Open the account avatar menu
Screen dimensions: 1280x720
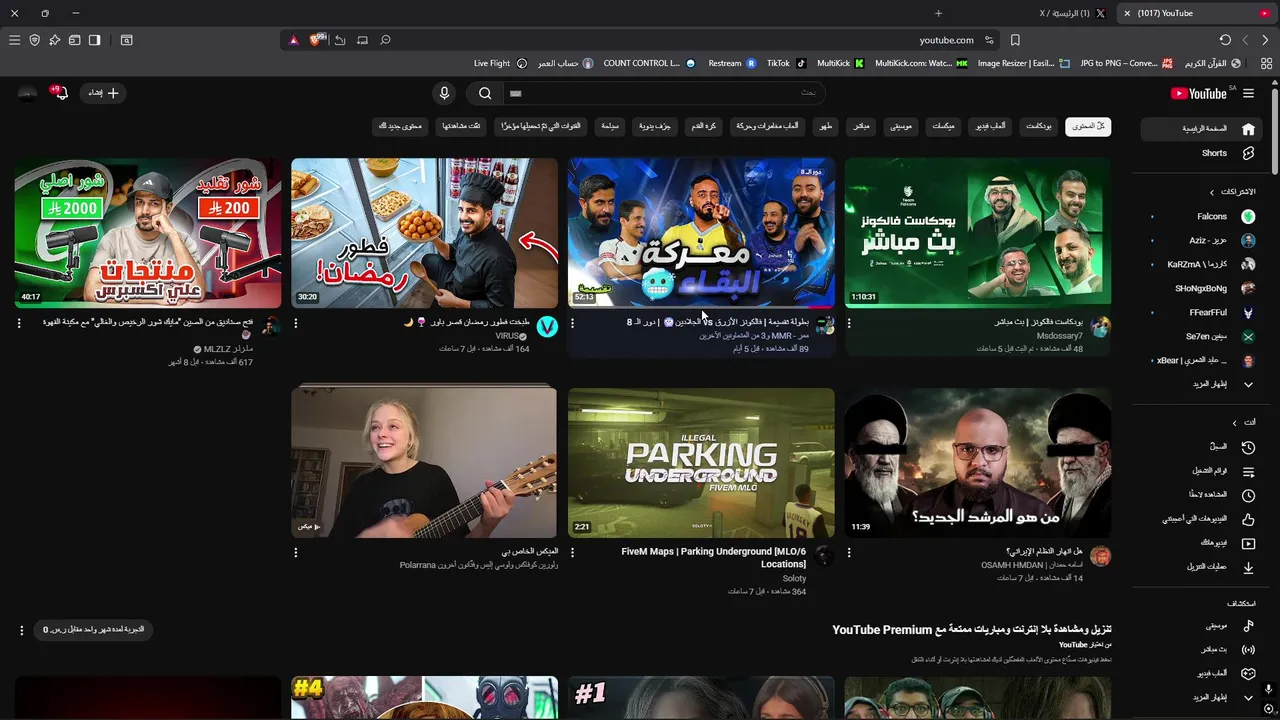(x=27, y=93)
